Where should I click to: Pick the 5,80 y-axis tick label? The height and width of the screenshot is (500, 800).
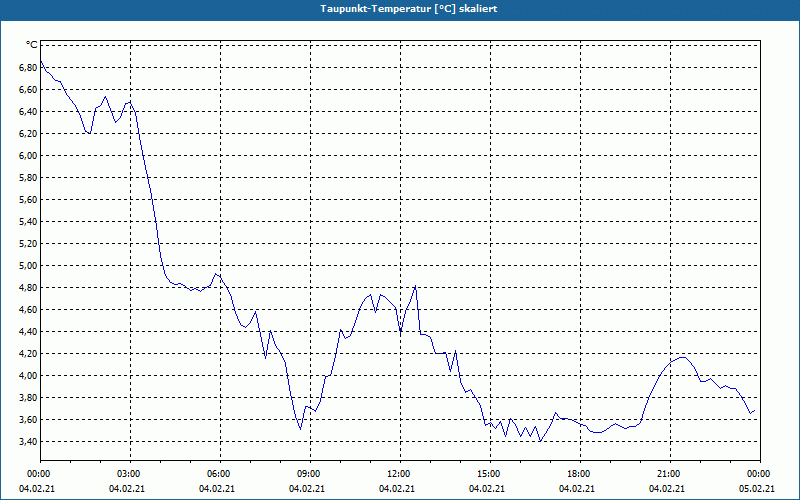click(x=28, y=178)
